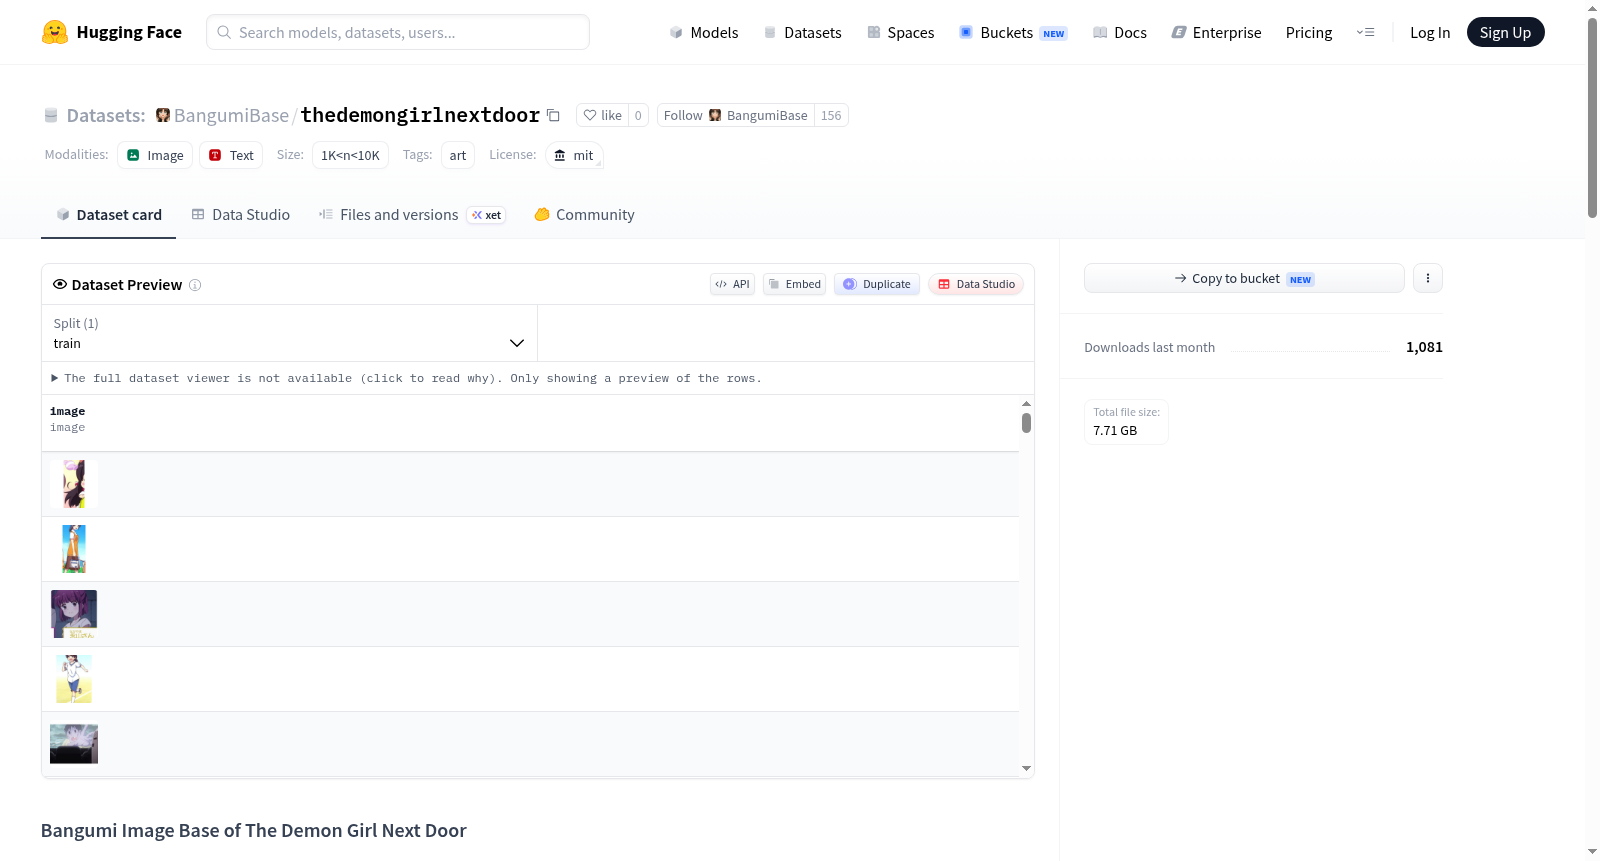Open the 156 followers count

click(x=831, y=115)
